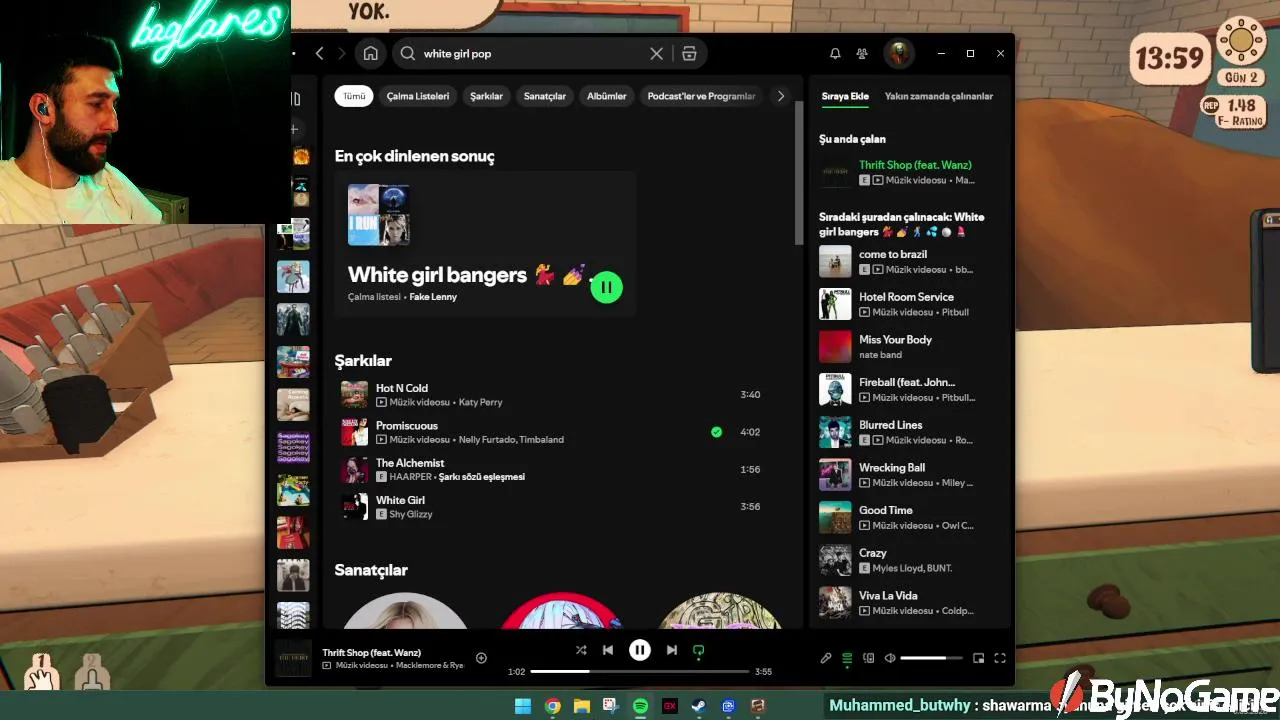Select Fireball in queue
The width and height of the screenshot is (1280, 720).
click(910, 389)
